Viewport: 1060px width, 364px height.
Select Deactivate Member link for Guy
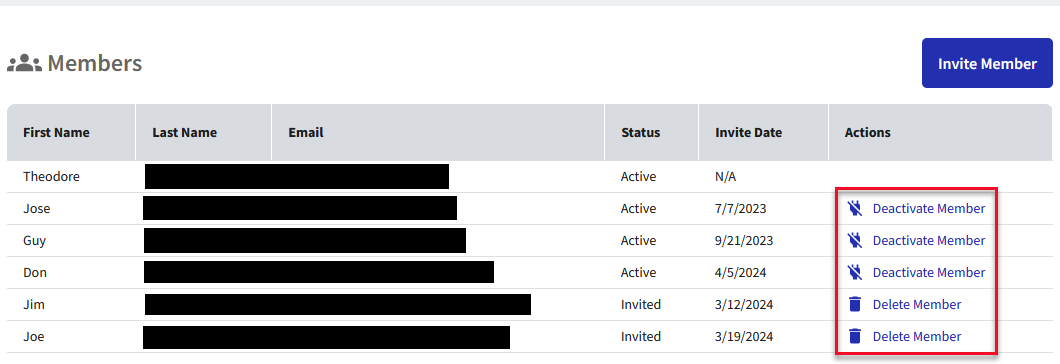pyautogui.click(x=929, y=240)
